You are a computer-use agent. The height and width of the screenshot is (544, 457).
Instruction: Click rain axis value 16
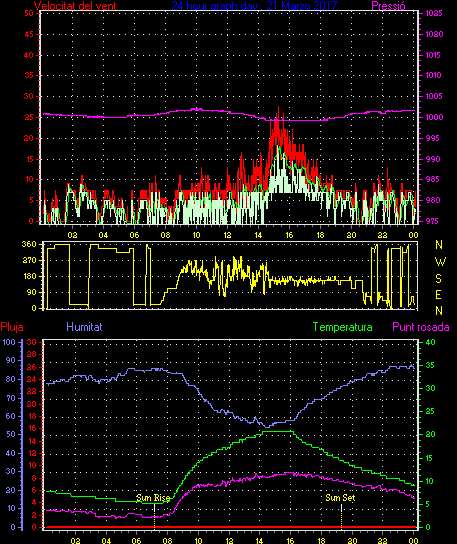click(32, 428)
